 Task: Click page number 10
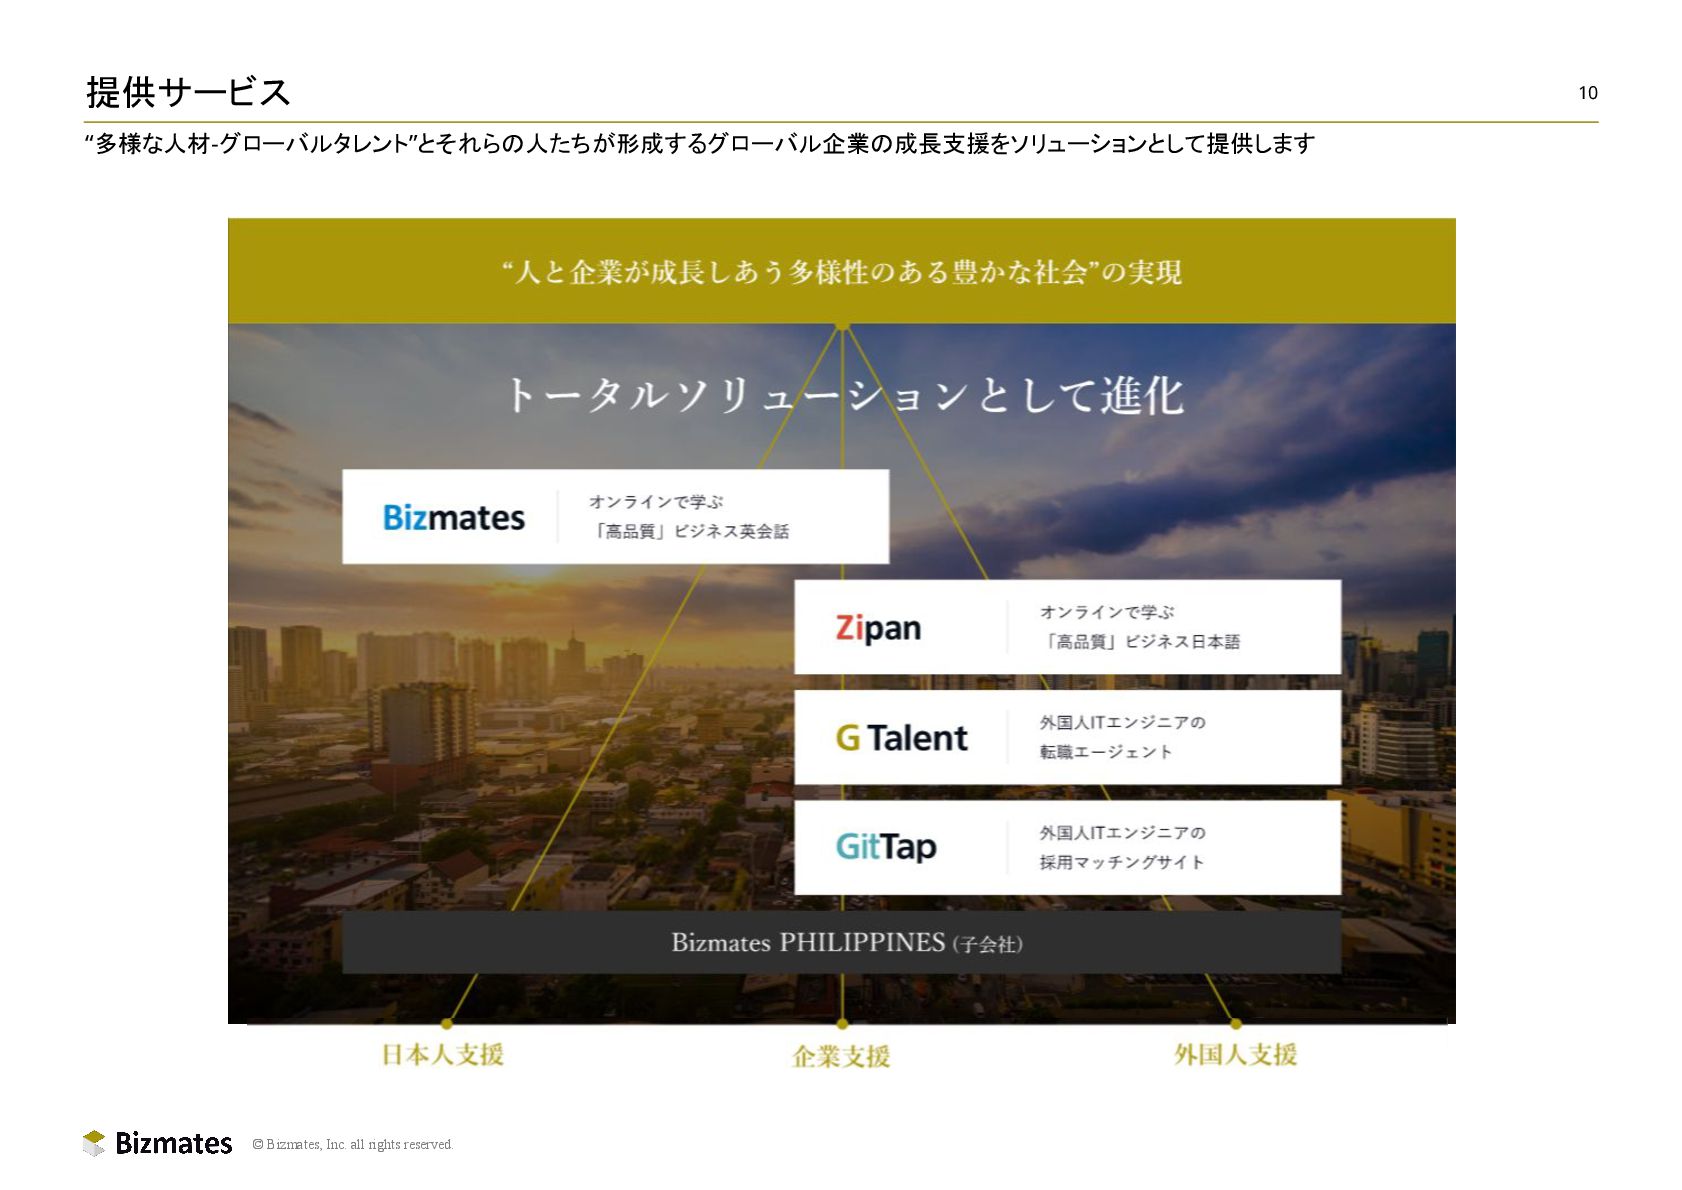[1588, 93]
